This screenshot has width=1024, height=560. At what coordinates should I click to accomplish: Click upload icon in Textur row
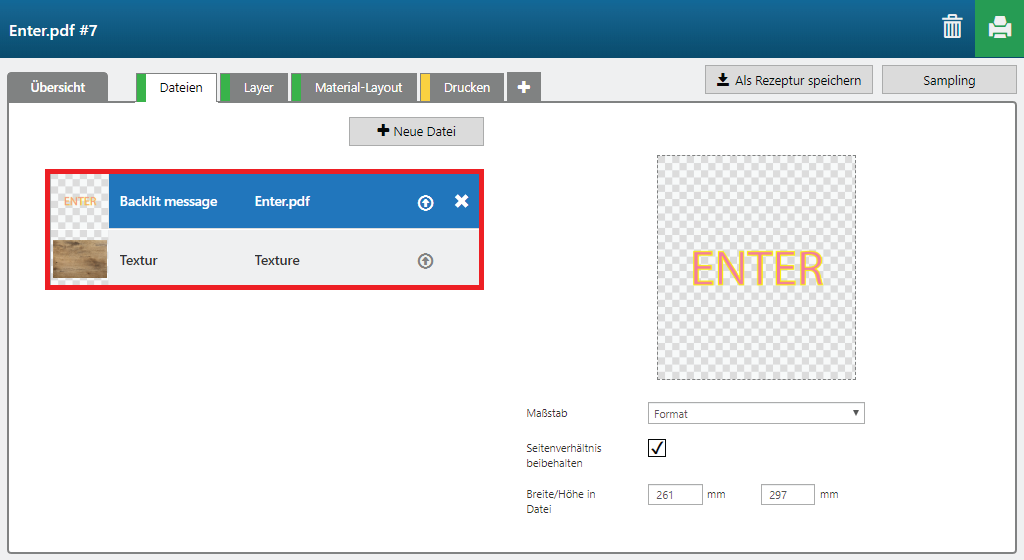pos(425,261)
